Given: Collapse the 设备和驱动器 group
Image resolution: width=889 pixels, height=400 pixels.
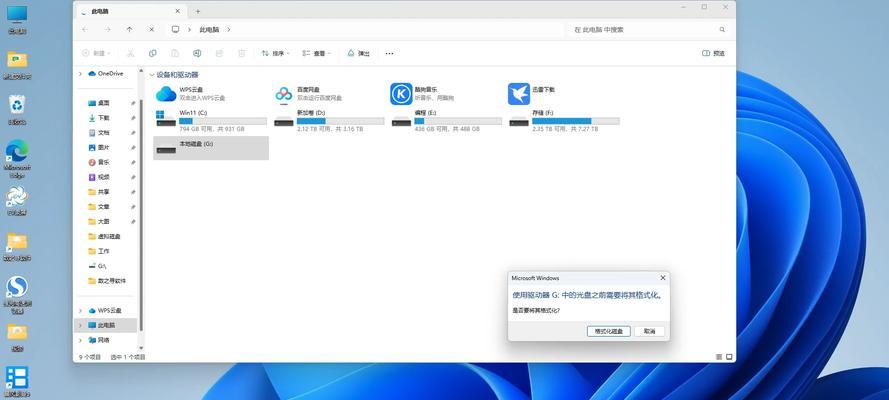Looking at the screenshot, I should (151, 75).
